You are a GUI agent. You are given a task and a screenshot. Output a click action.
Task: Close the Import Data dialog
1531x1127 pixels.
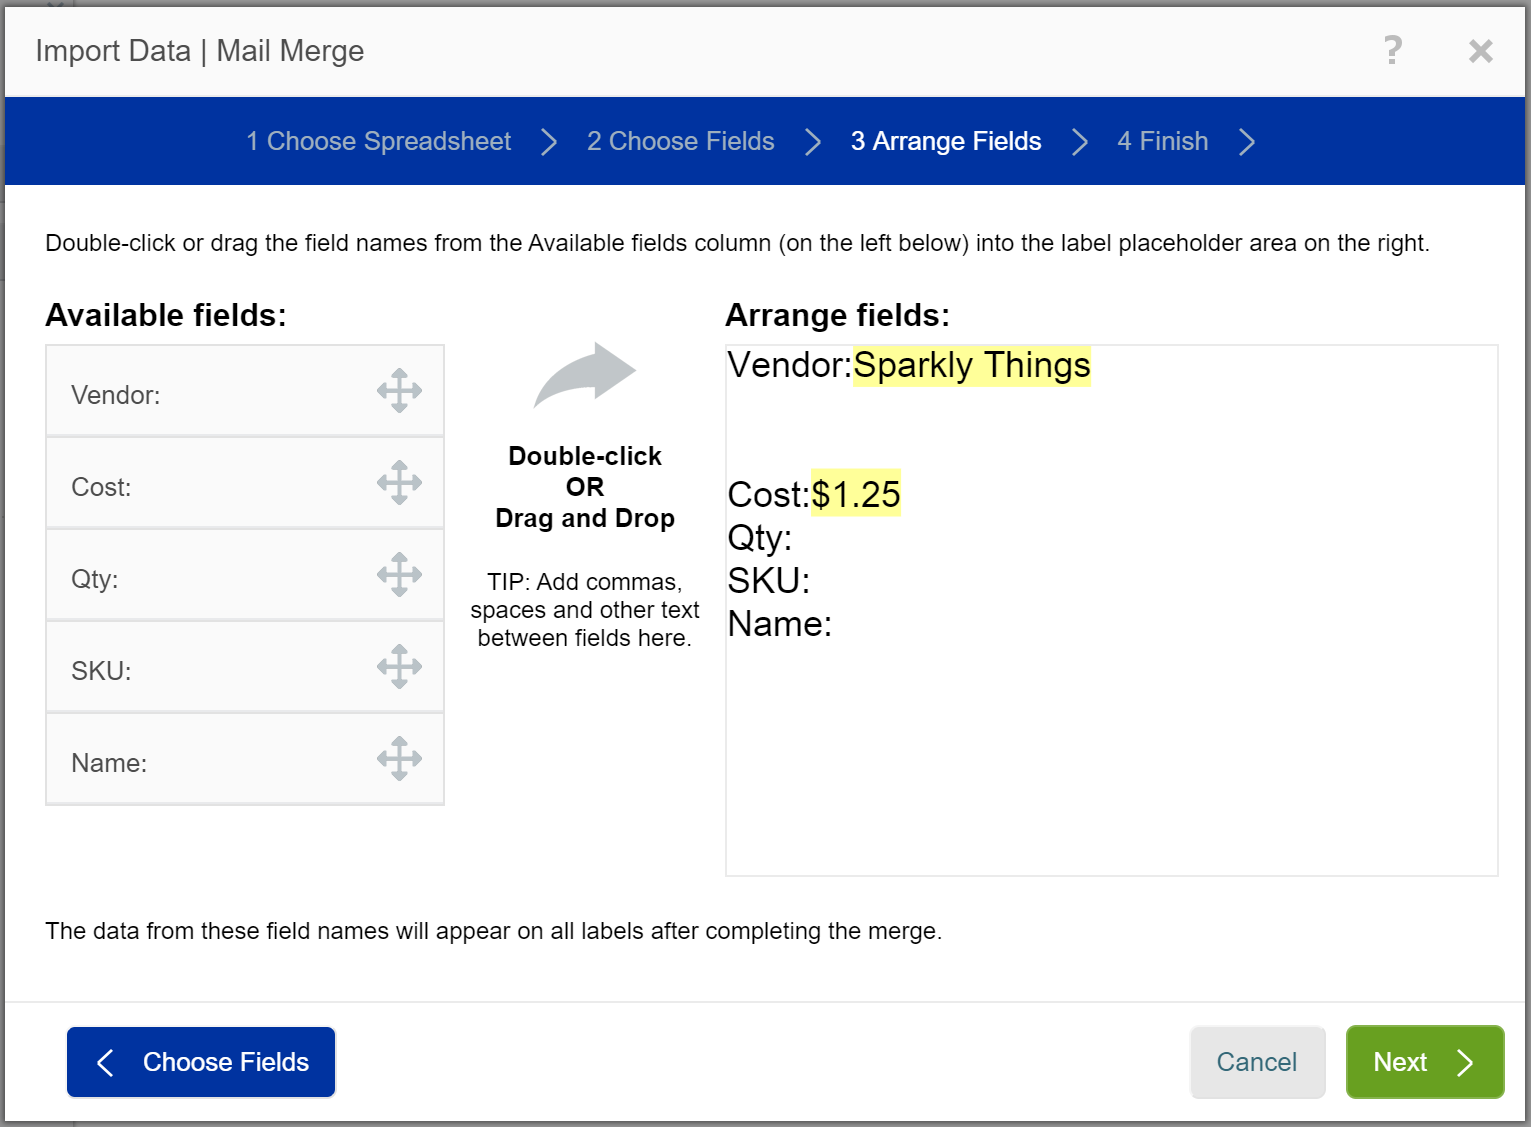pos(1480,51)
